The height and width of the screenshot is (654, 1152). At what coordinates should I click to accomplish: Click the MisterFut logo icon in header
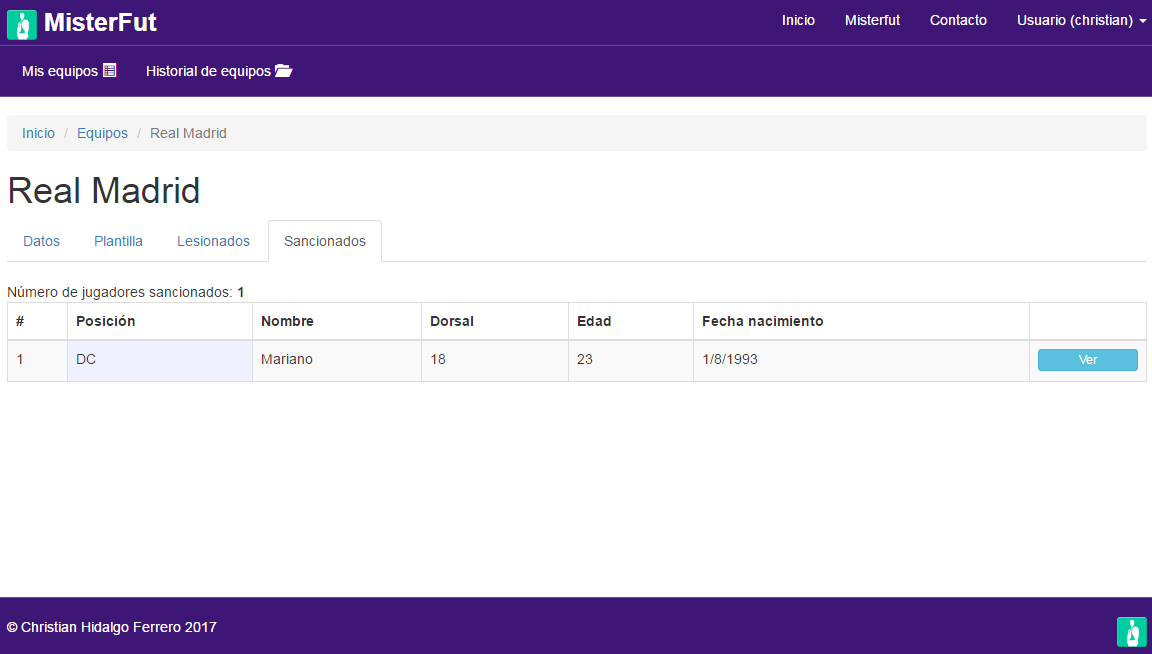(22, 24)
